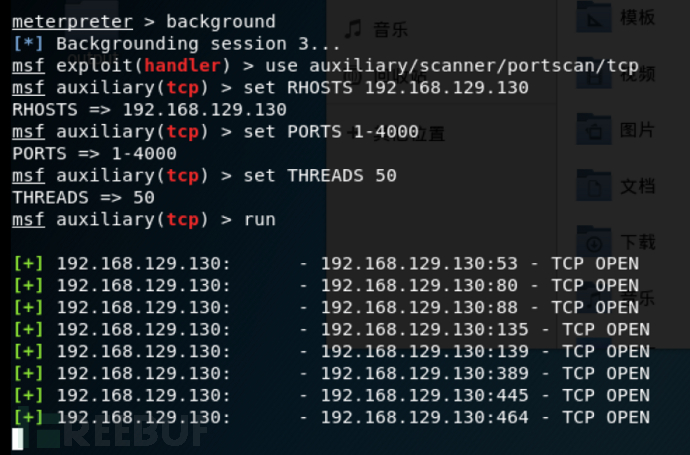Select the 音乐 sidebar entry

(390, 30)
